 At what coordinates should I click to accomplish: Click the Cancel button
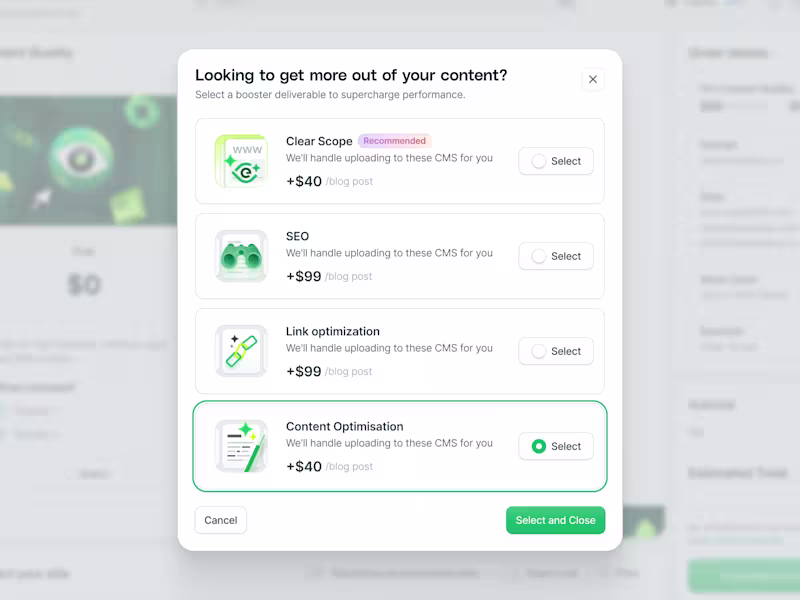[x=220, y=520]
